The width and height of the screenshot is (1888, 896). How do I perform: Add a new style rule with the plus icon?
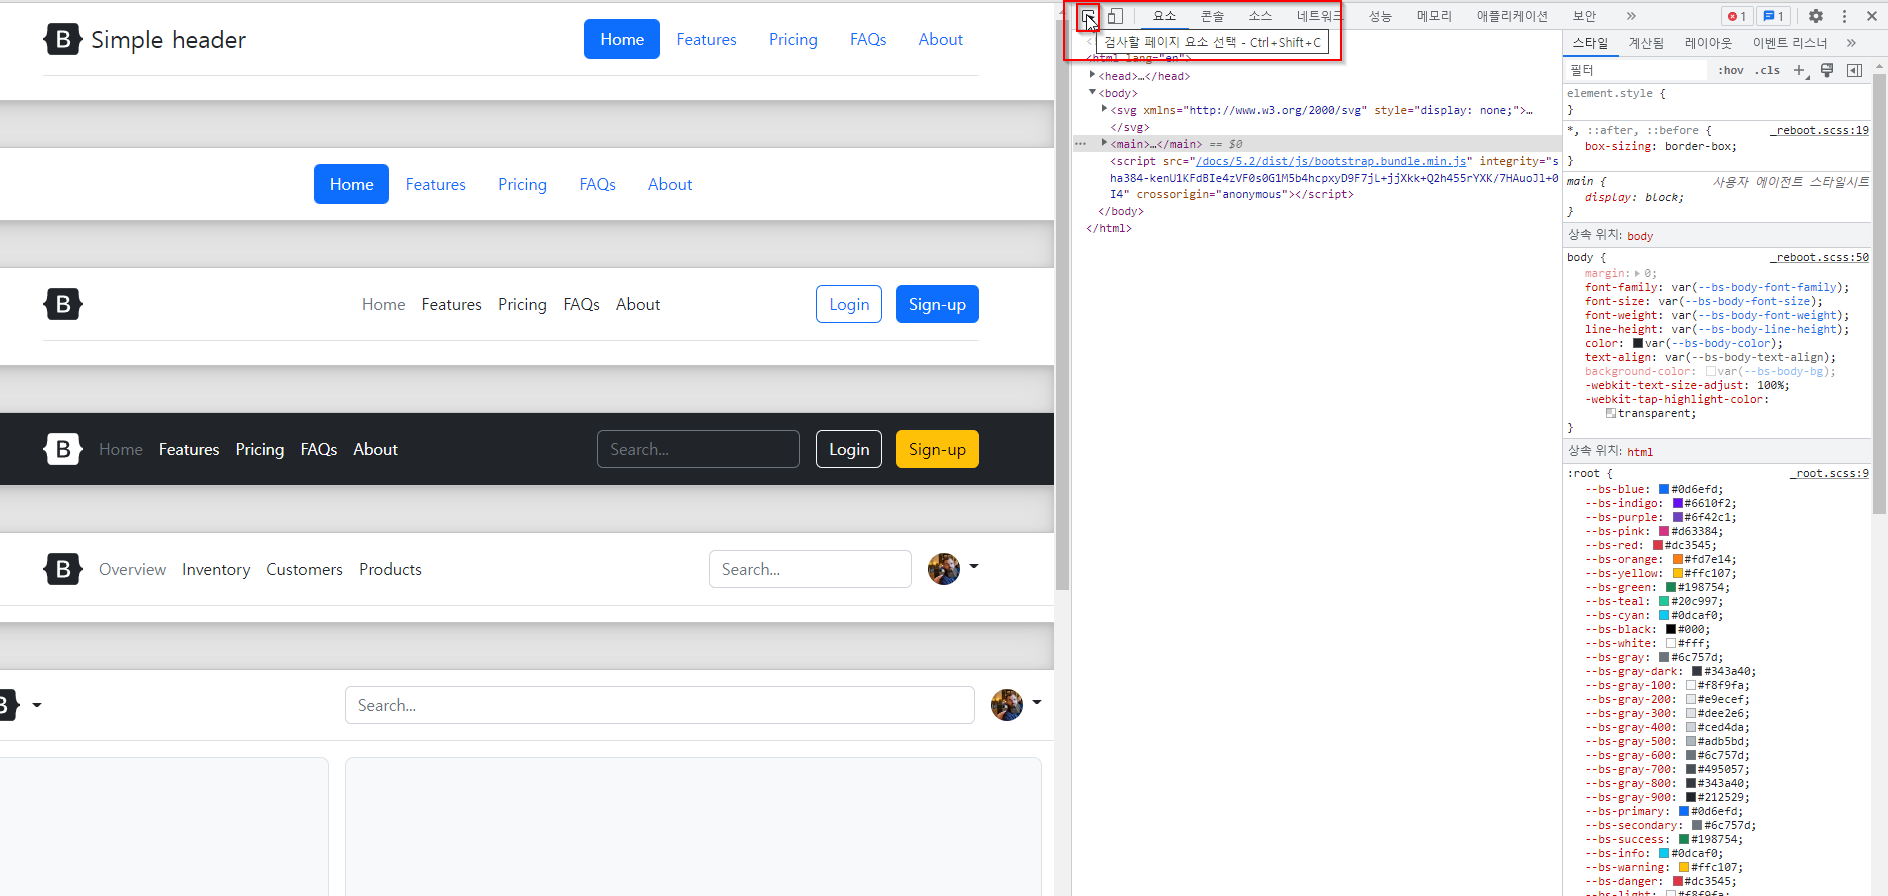click(1800, 70)
